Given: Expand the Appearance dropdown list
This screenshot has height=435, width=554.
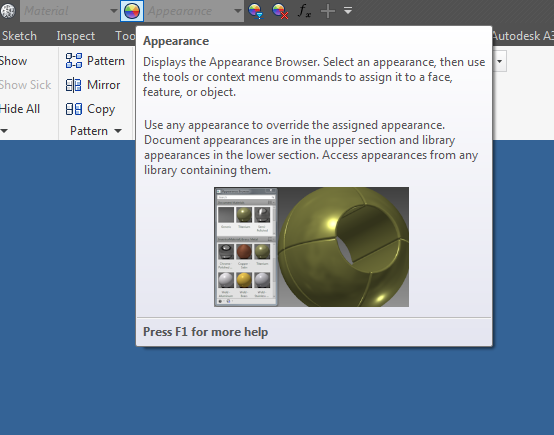Looking at the screenshot, I should point(238,11).
